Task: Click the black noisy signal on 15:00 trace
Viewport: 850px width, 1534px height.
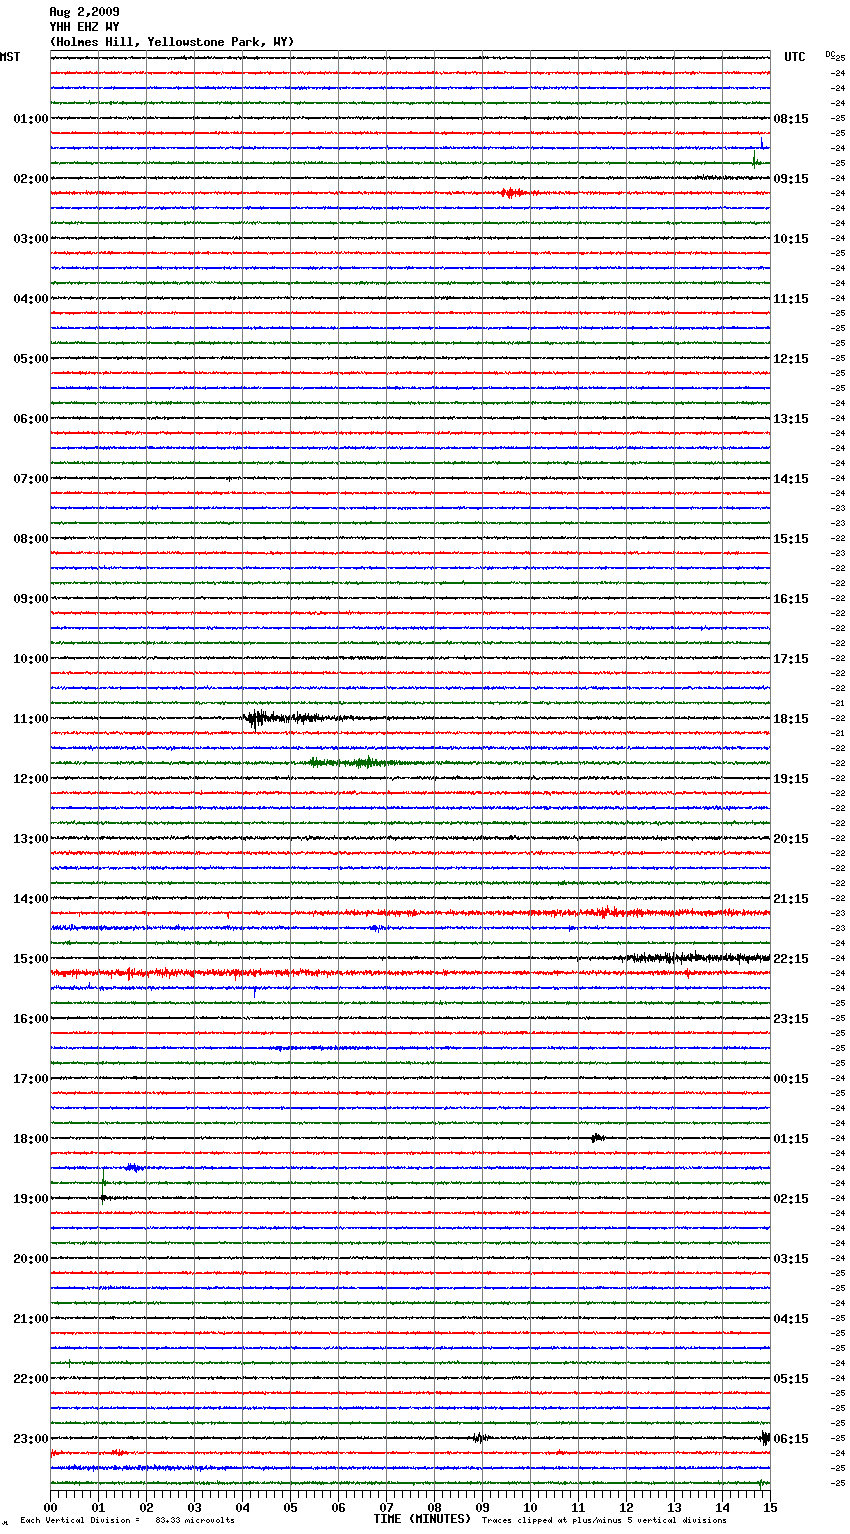Action: (x=695, y=958)
